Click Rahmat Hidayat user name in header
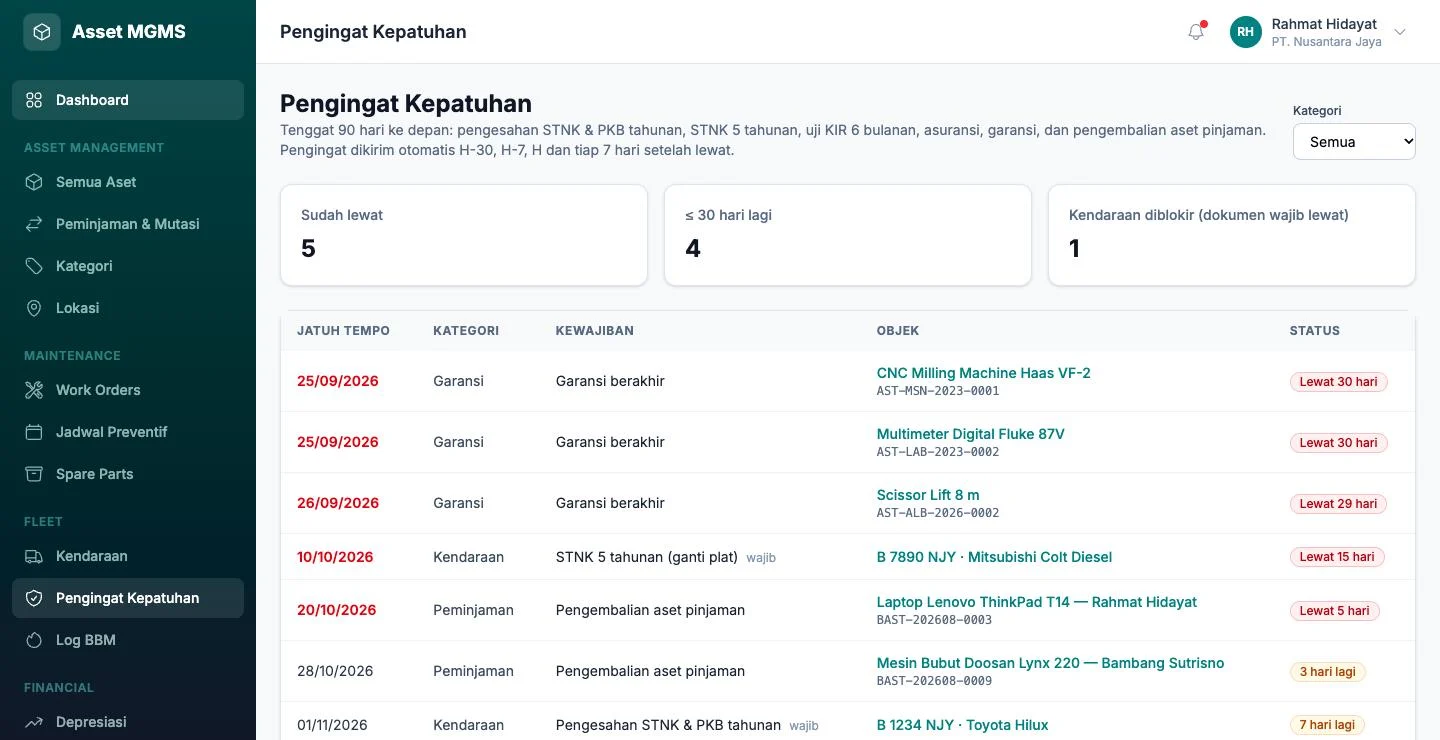The height and width of the screenshot is (740, 1440). click(1324, 24)
